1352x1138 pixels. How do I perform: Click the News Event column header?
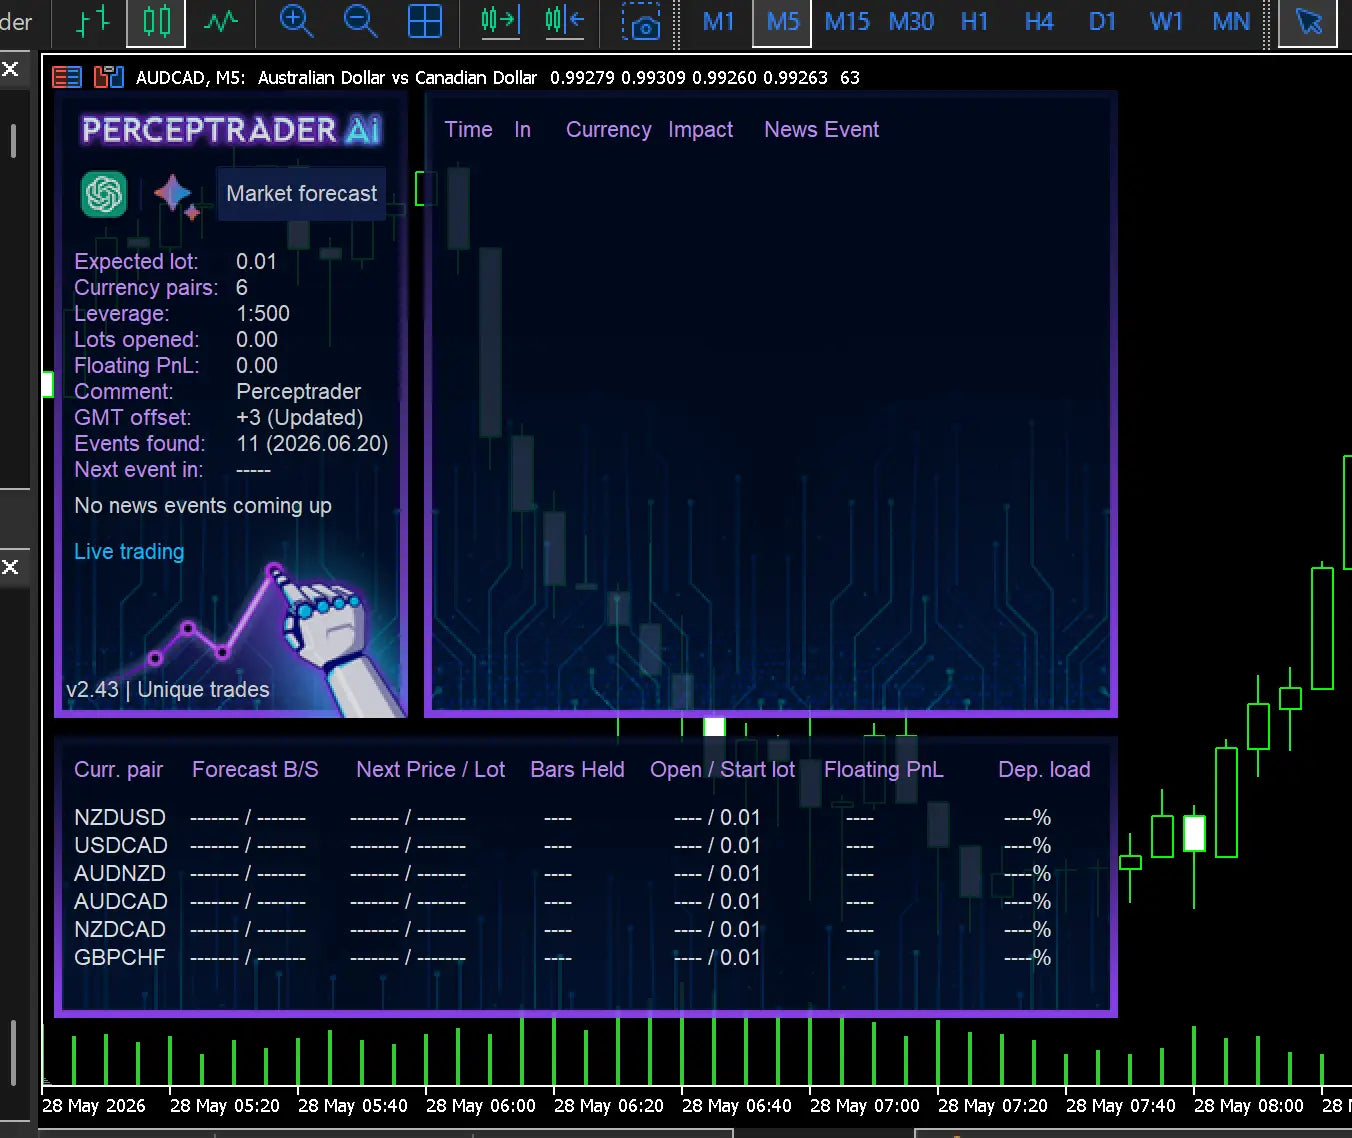[821, 129]
